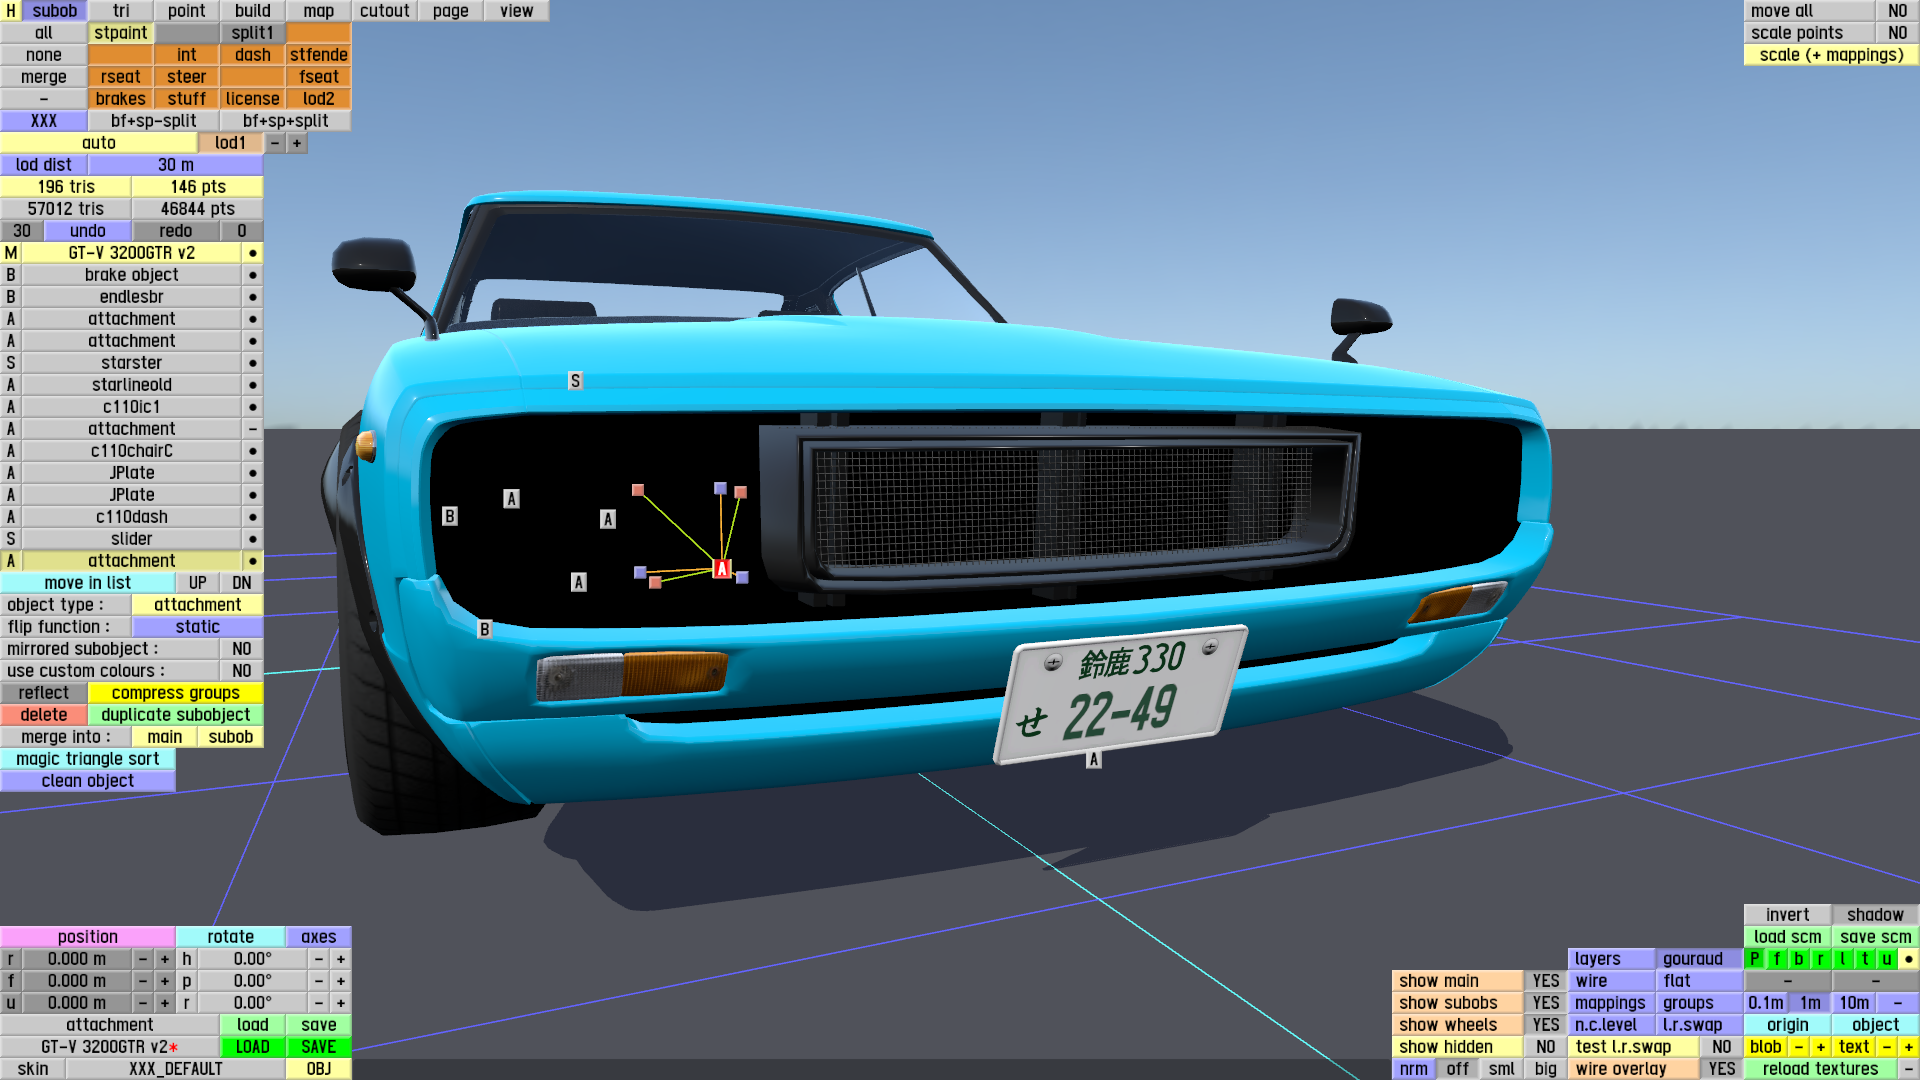
Task: Toggle wire overlay YES setting
Action: 1721,1069
